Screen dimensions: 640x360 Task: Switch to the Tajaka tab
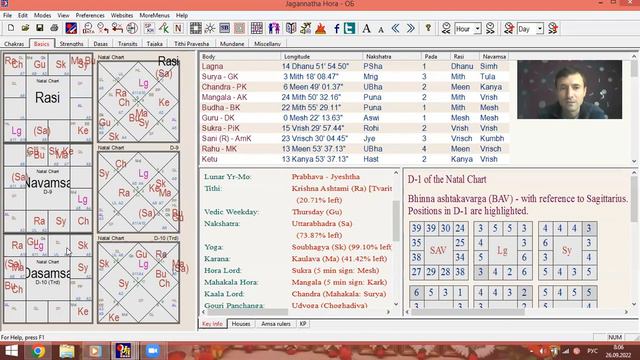tap(155, 44)
